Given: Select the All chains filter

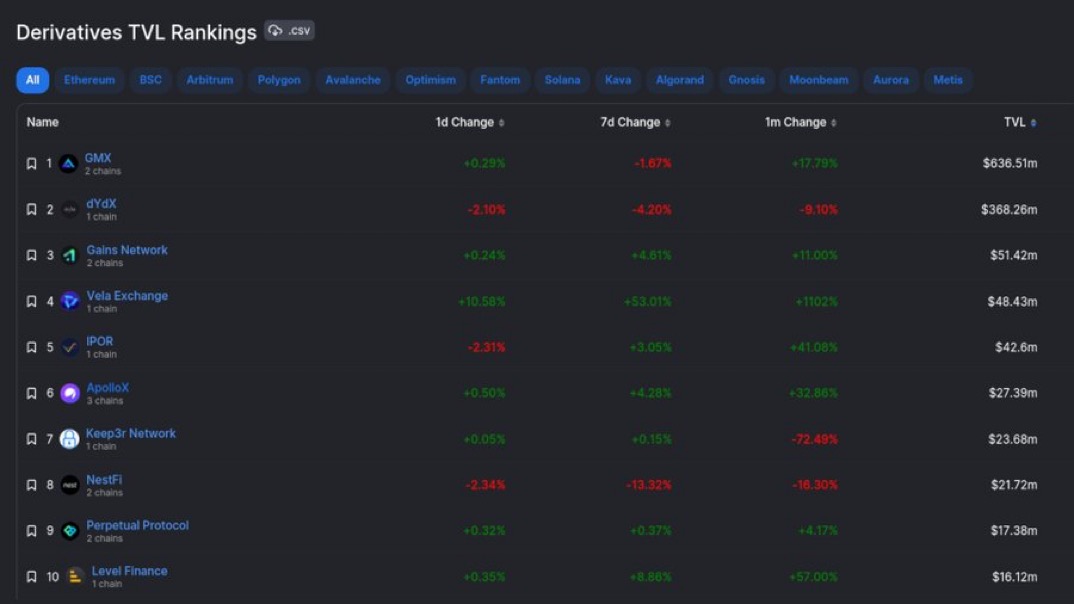Looking at the screenshot, I should 32,80.
